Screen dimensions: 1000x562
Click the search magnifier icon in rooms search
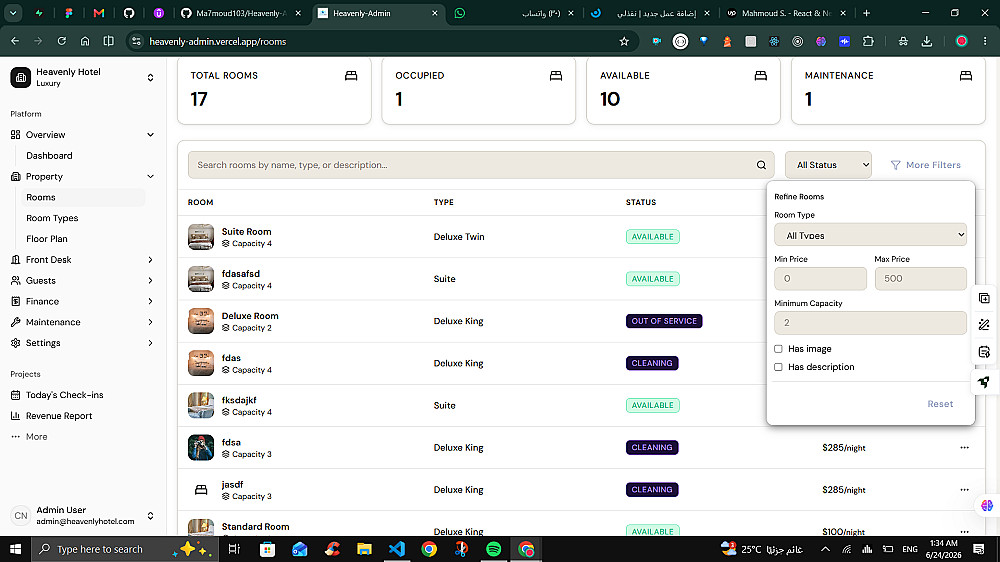761,165
